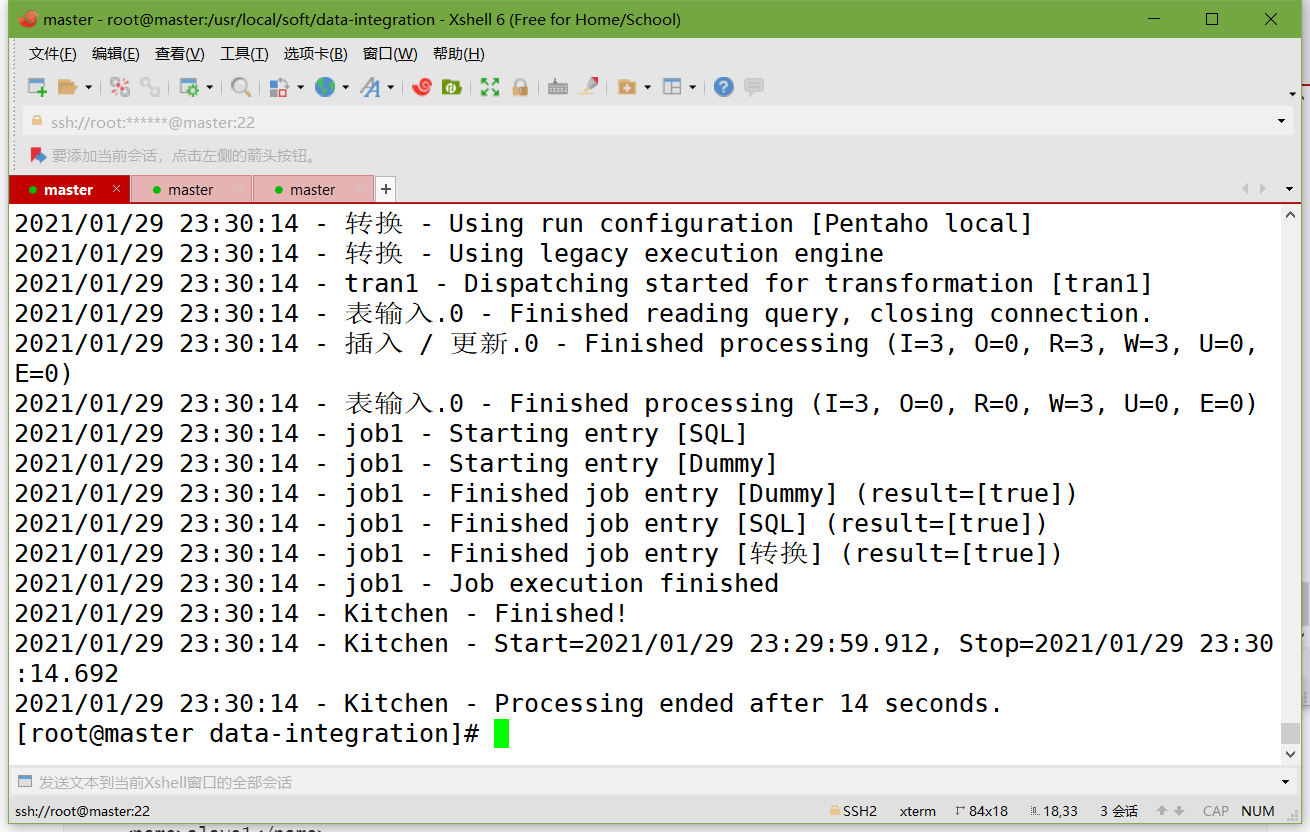Launch Xftp with the red swirl icon
Image resolution: width=1310 pixels, height=832 pixels.
tap(422, 87)
